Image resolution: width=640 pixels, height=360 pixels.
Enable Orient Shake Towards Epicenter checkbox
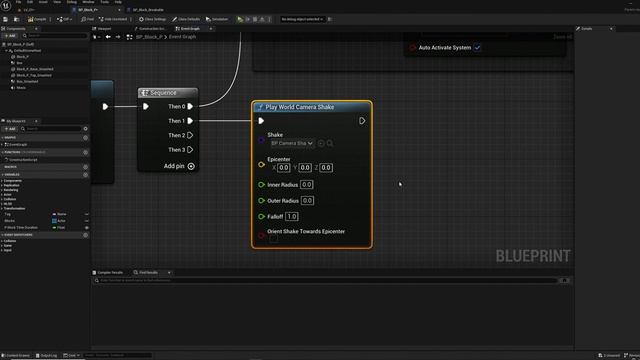[x=273, y=239]
